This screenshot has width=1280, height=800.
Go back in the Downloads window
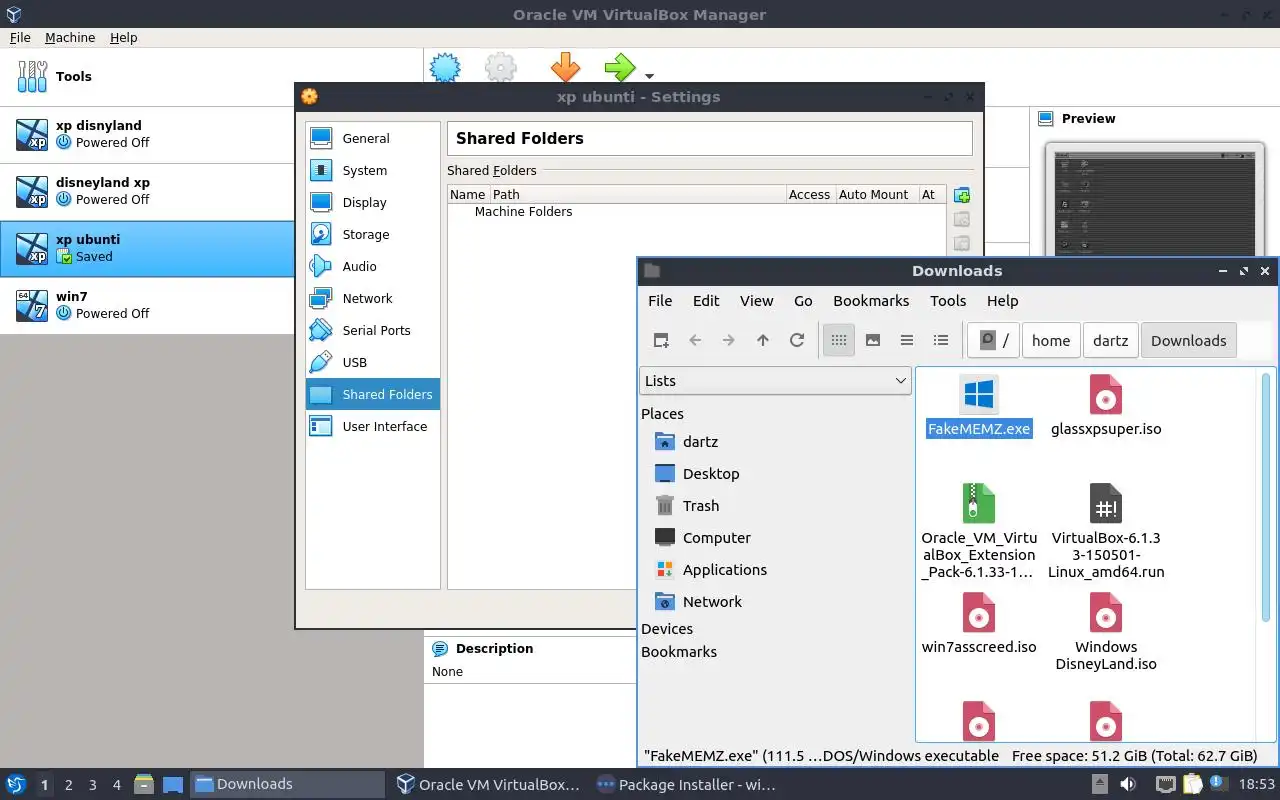(x=695, y=340)
